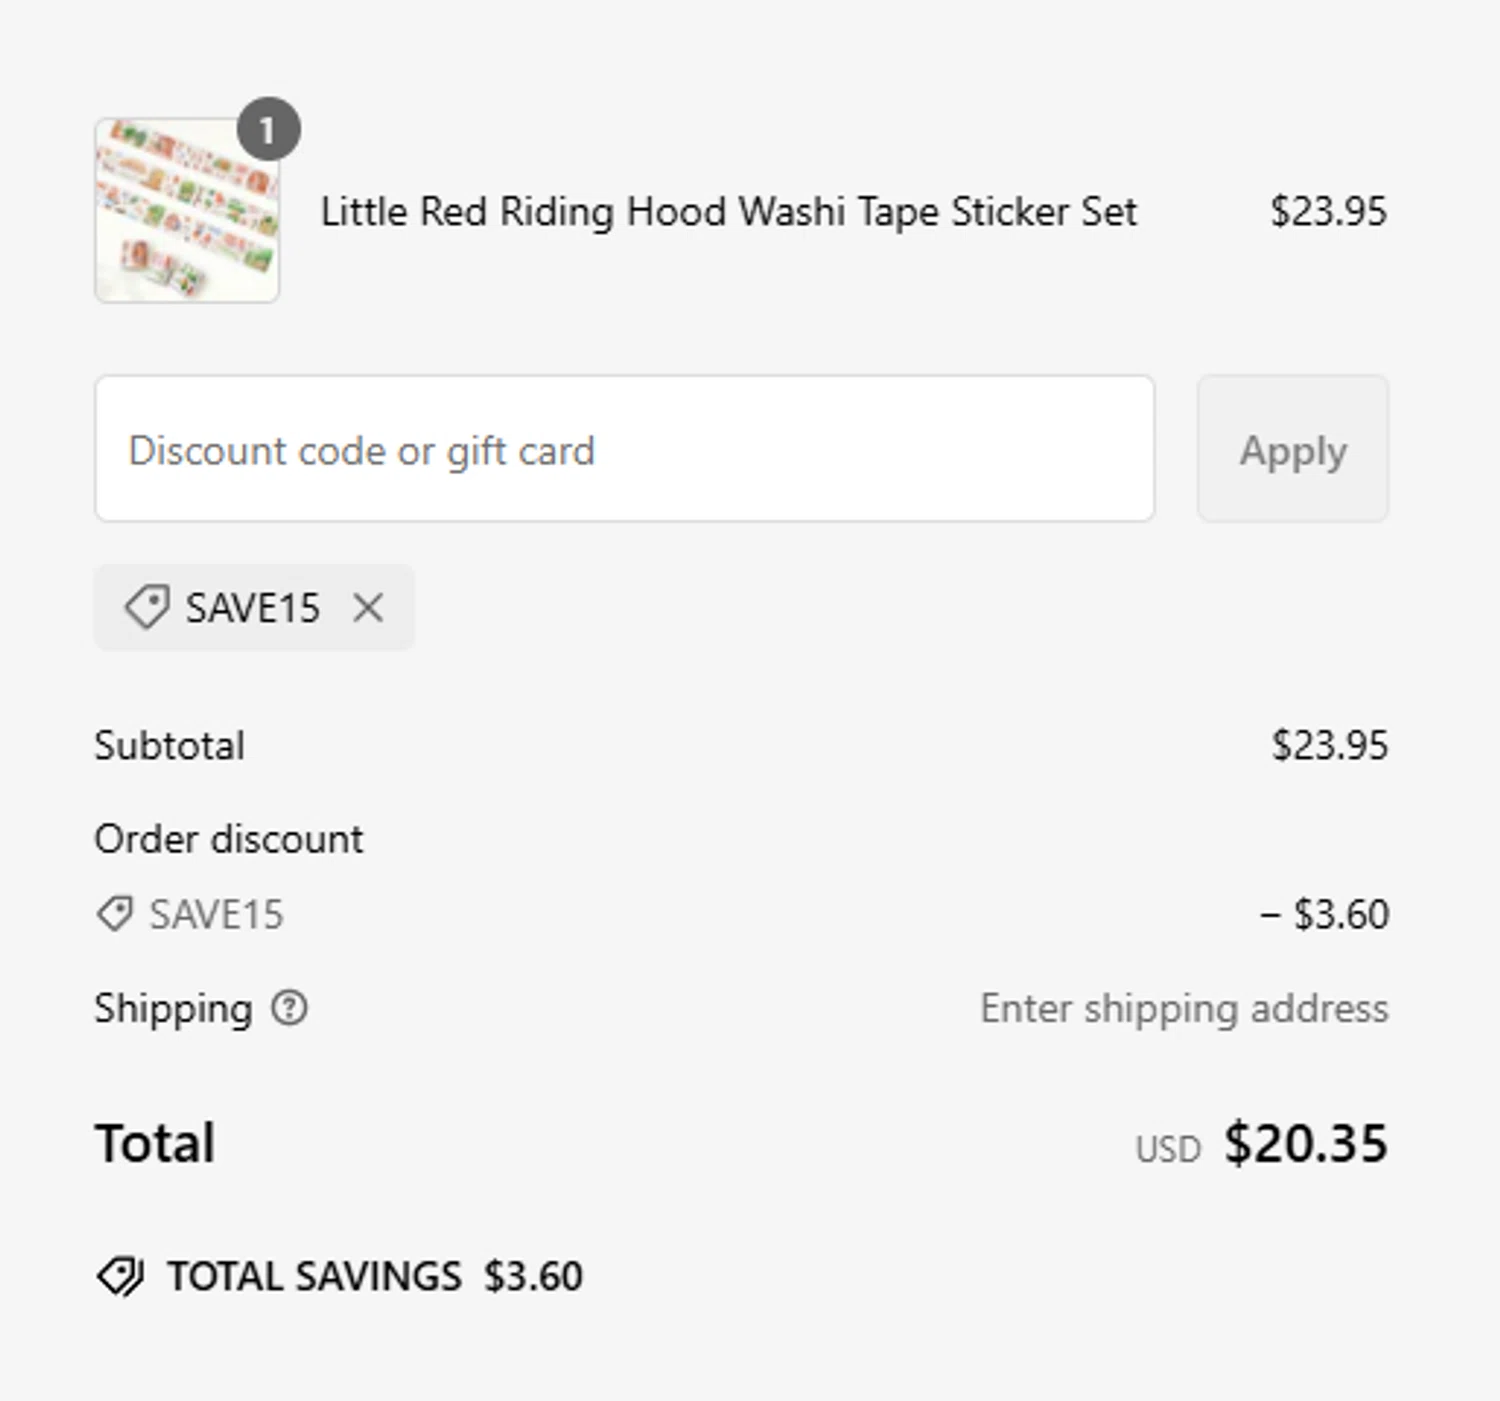The image size is (1500, 1401).
Task: Click the Shipping label text
Action: [173, 1008]
